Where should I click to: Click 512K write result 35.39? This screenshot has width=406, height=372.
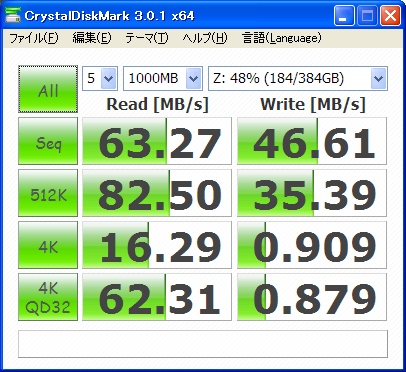pos(312,193)
